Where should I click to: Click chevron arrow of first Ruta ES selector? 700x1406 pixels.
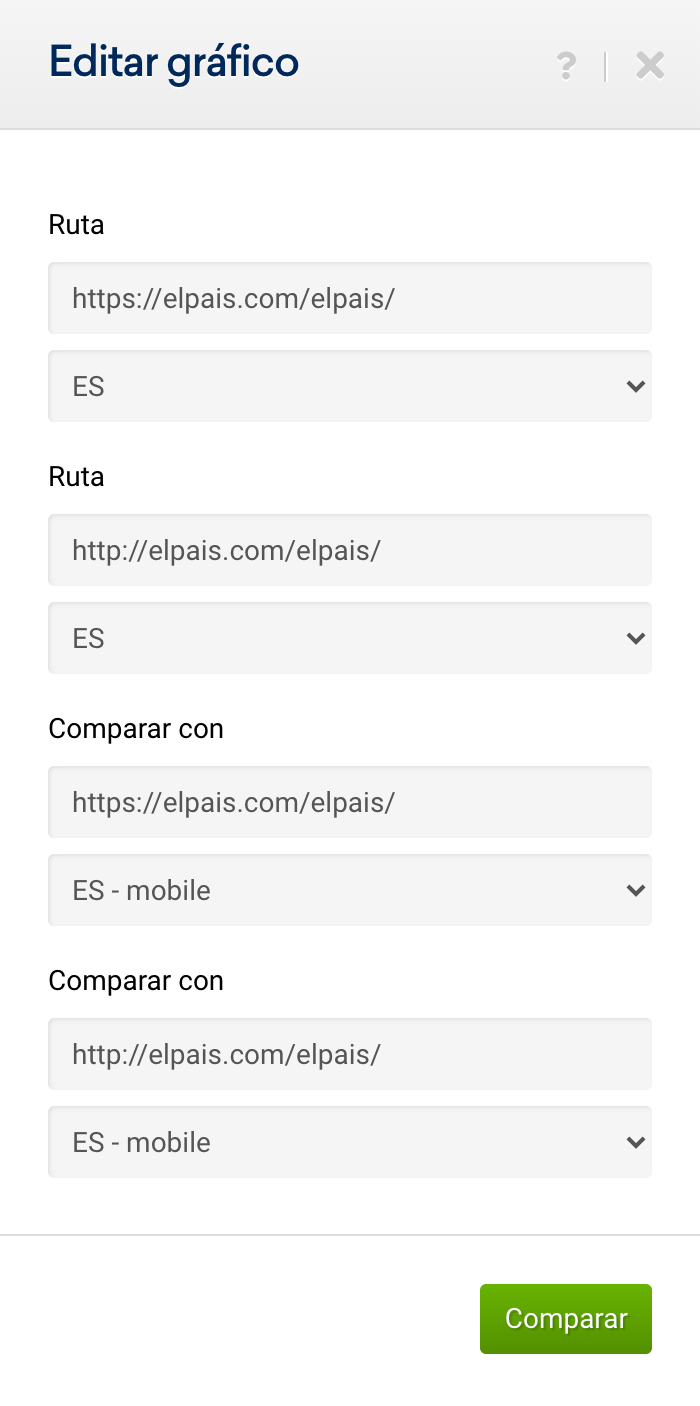click(635, 386)
